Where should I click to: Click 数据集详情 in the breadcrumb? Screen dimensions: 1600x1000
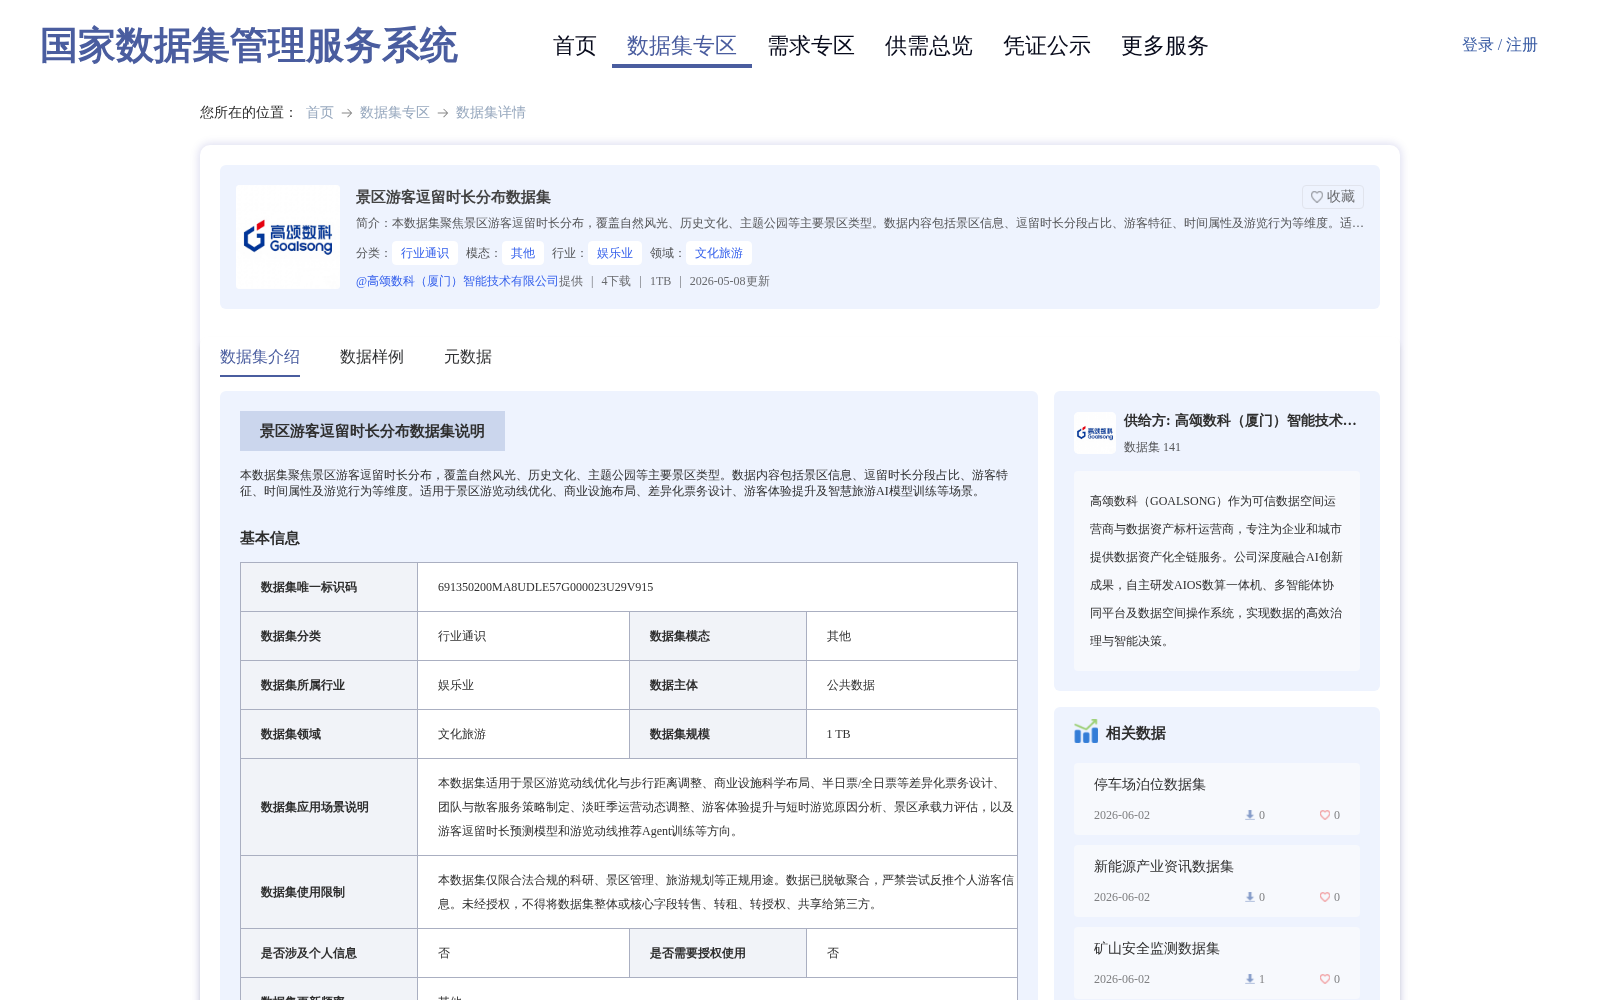click(x=491, y=112)
